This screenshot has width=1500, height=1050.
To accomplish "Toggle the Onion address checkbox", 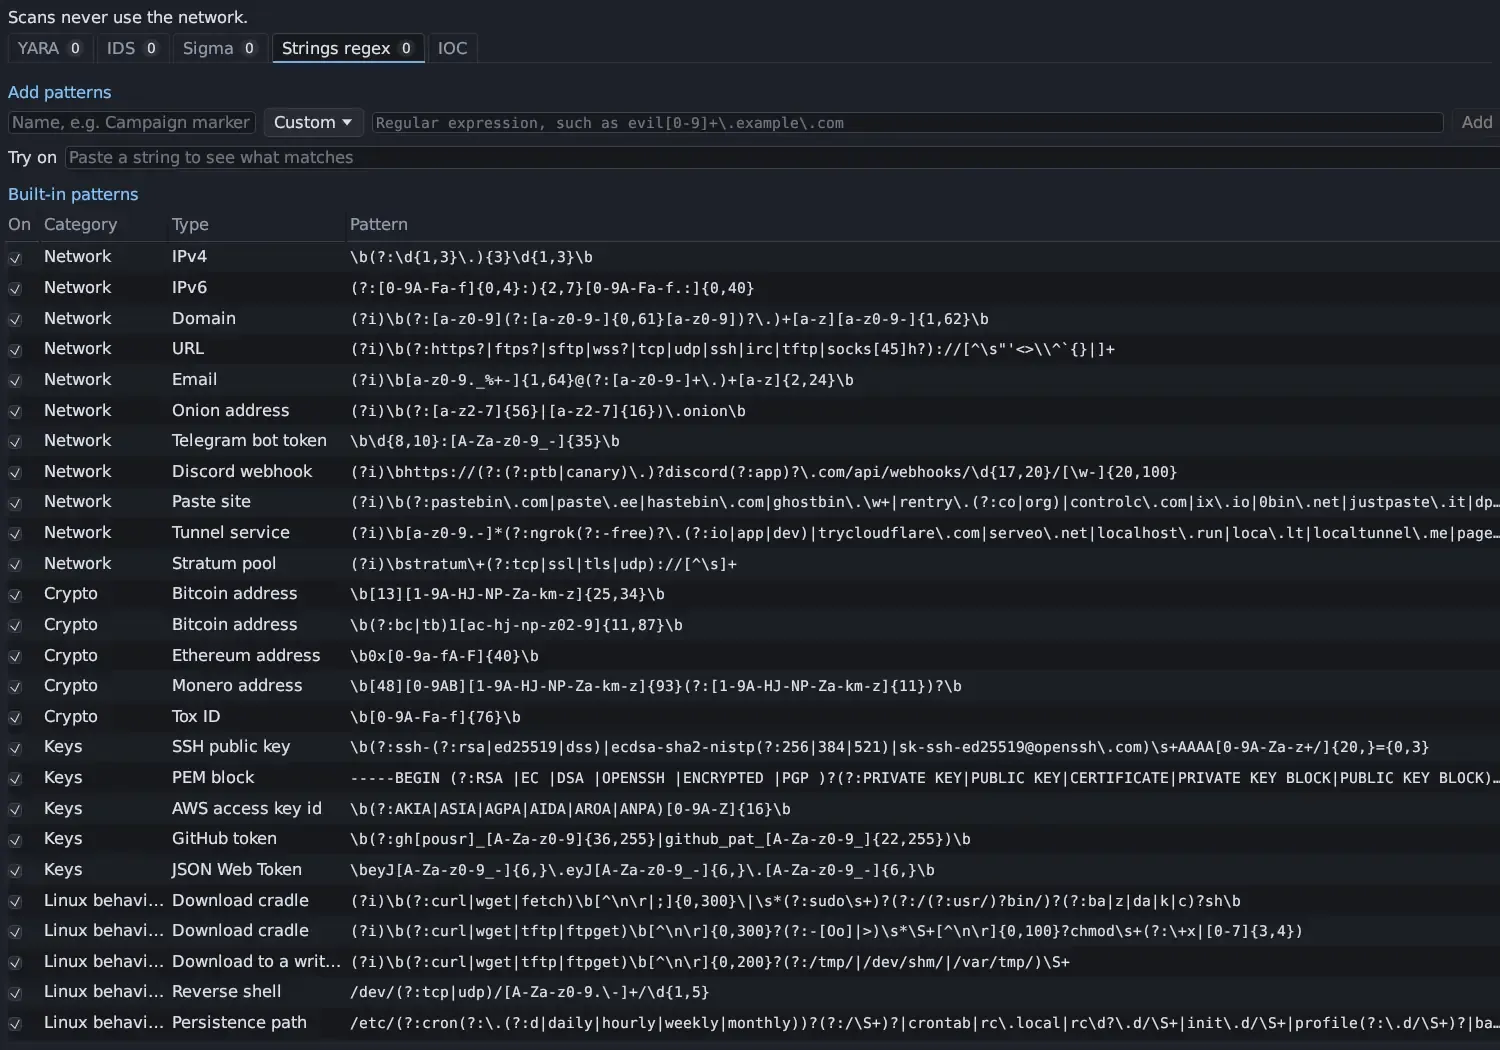I will (x=15, y=412).
